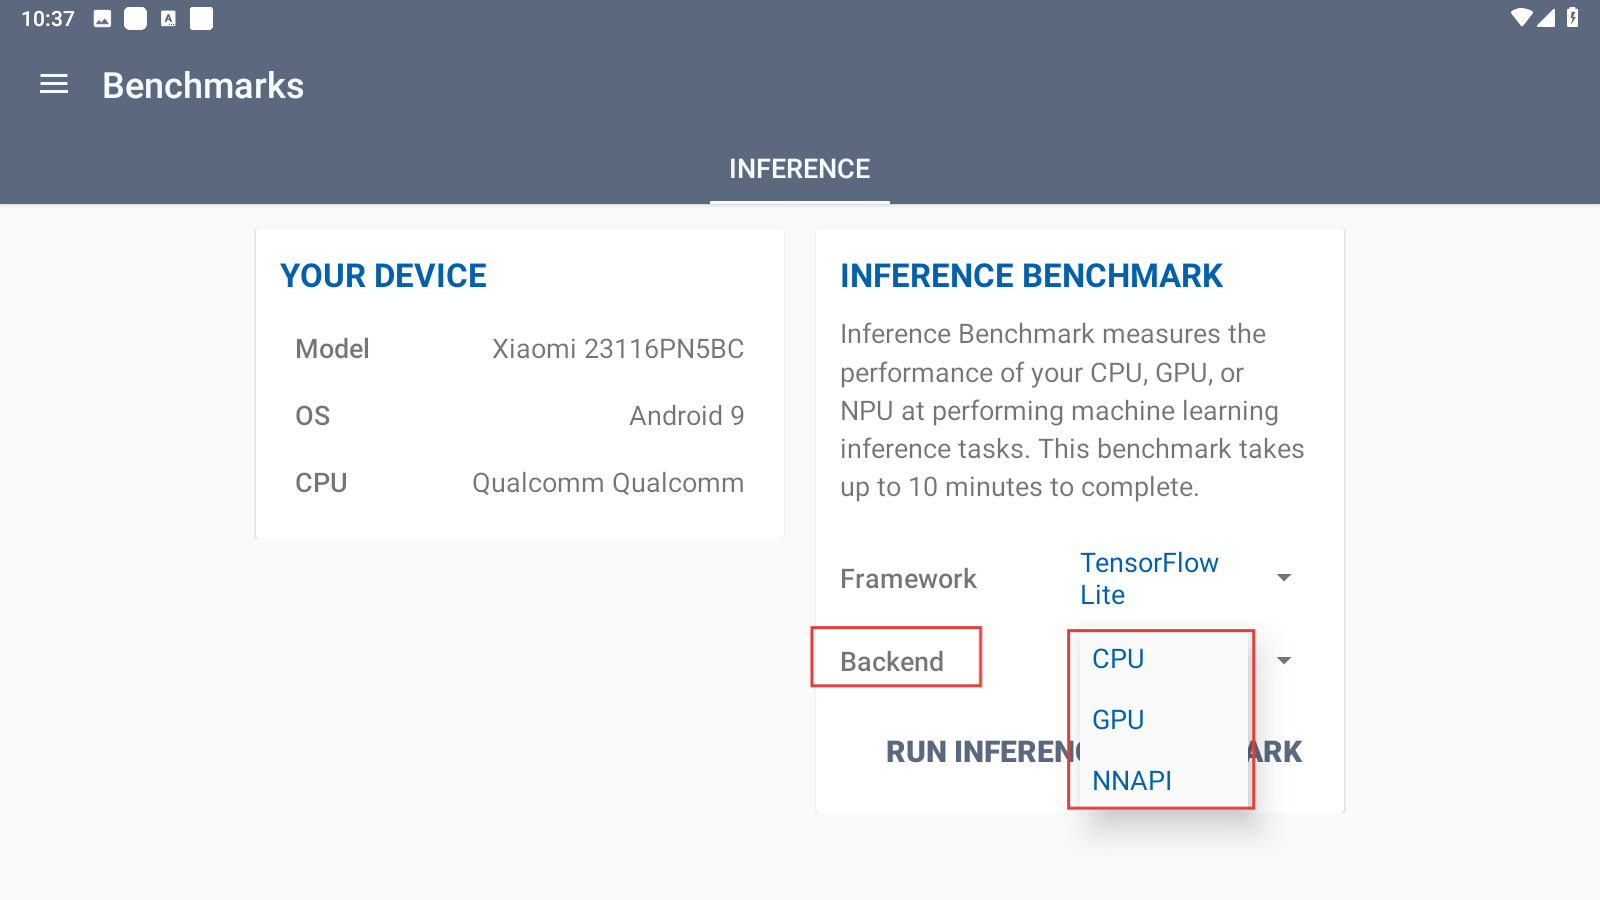
Task: Click the INFERENCE BENCHMARK card heading
Action: [x=1031, y=276]
